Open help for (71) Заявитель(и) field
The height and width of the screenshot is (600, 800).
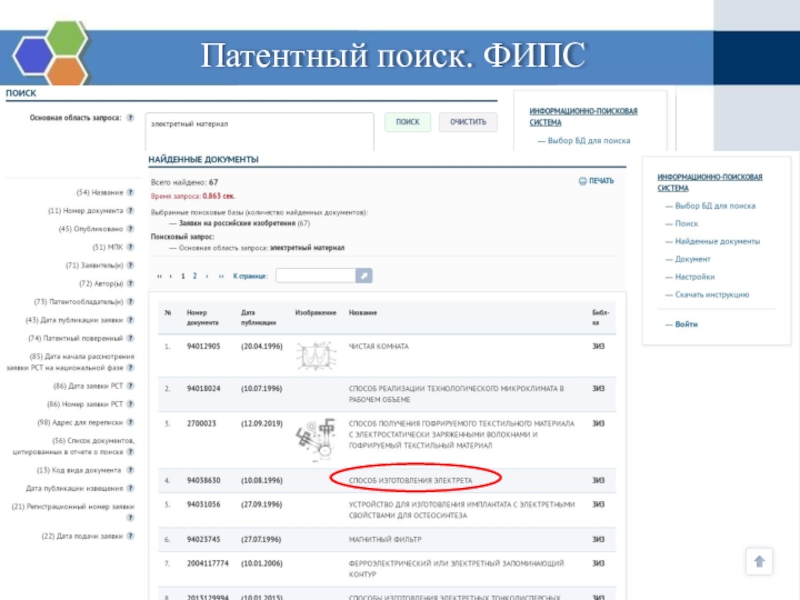130,265
